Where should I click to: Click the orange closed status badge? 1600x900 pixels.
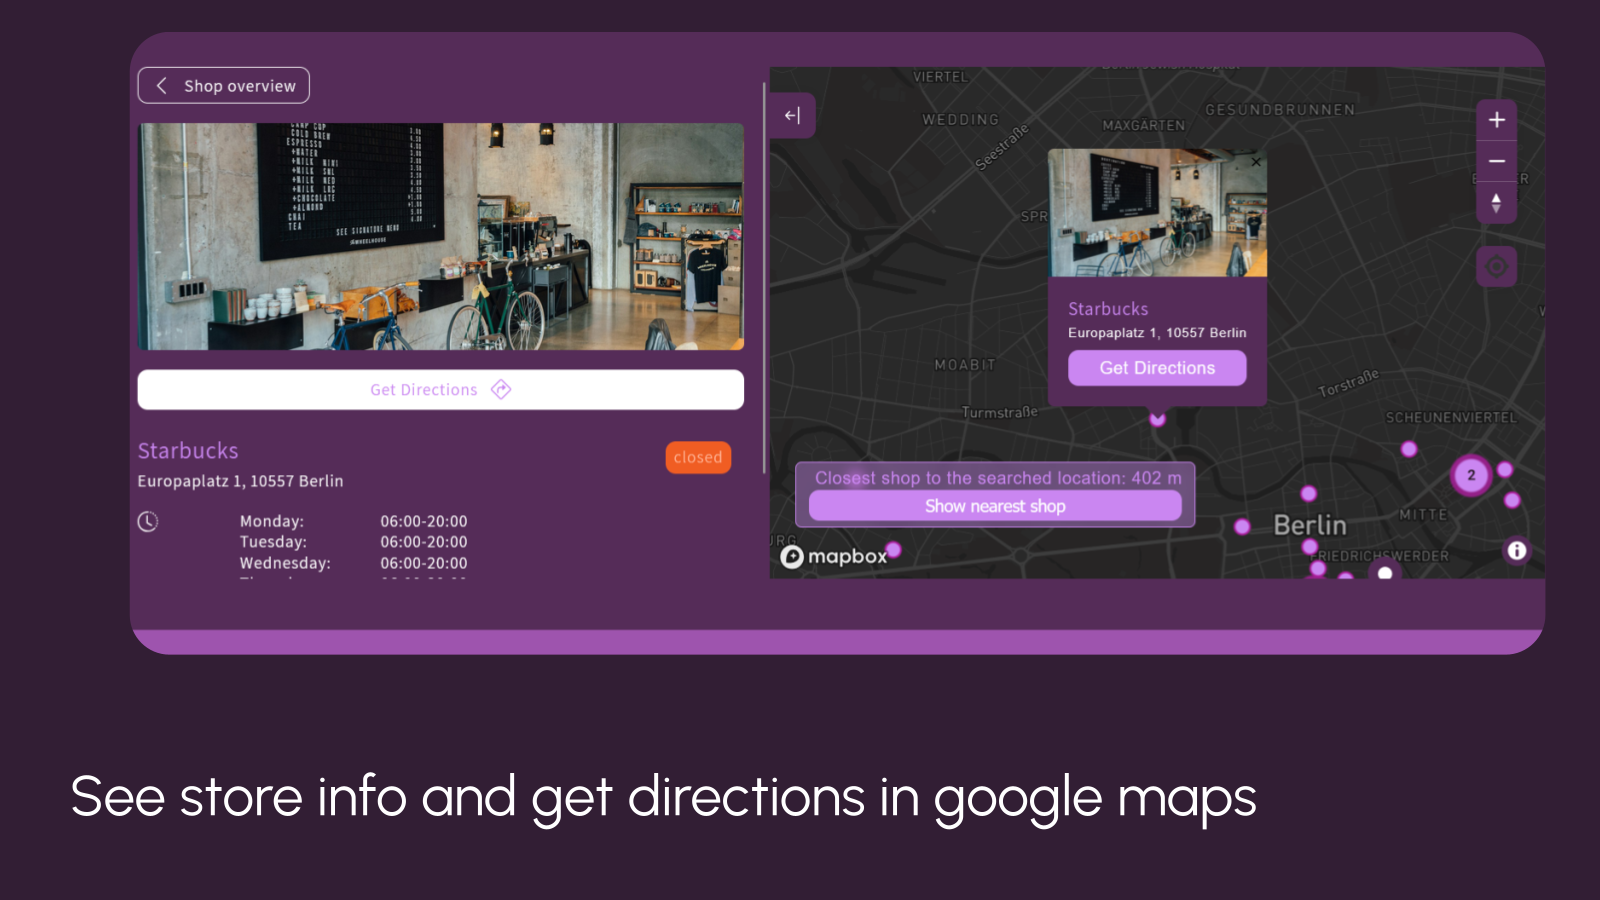[698, 457]
